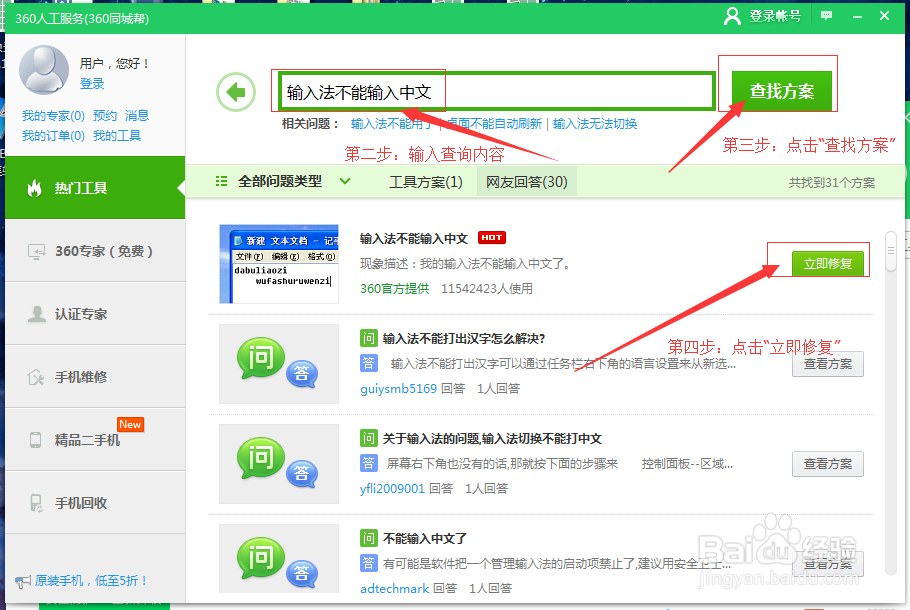The height and width of the screenshot is (610, 910).
Task: Click username guiysmb5169
Action: tap(398, 388)
